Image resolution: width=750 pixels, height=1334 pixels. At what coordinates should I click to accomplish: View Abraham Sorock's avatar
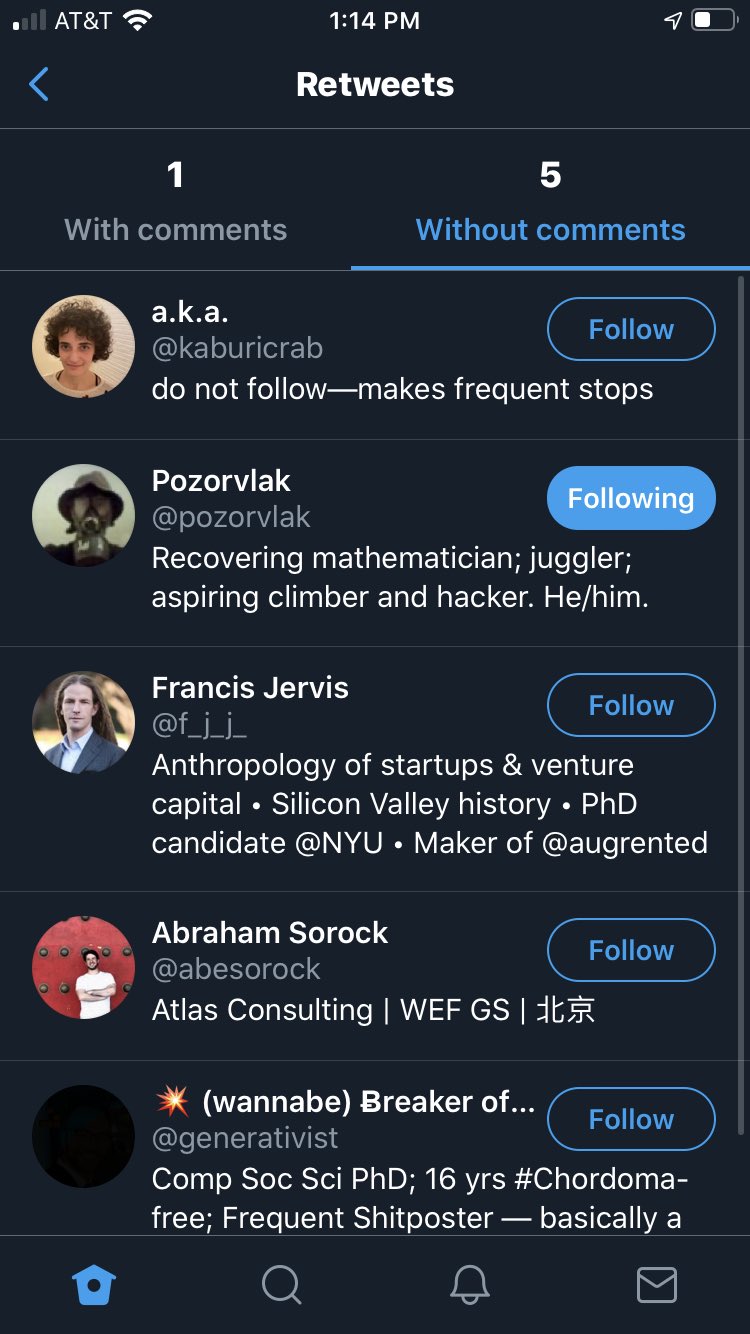click(84, 966)
